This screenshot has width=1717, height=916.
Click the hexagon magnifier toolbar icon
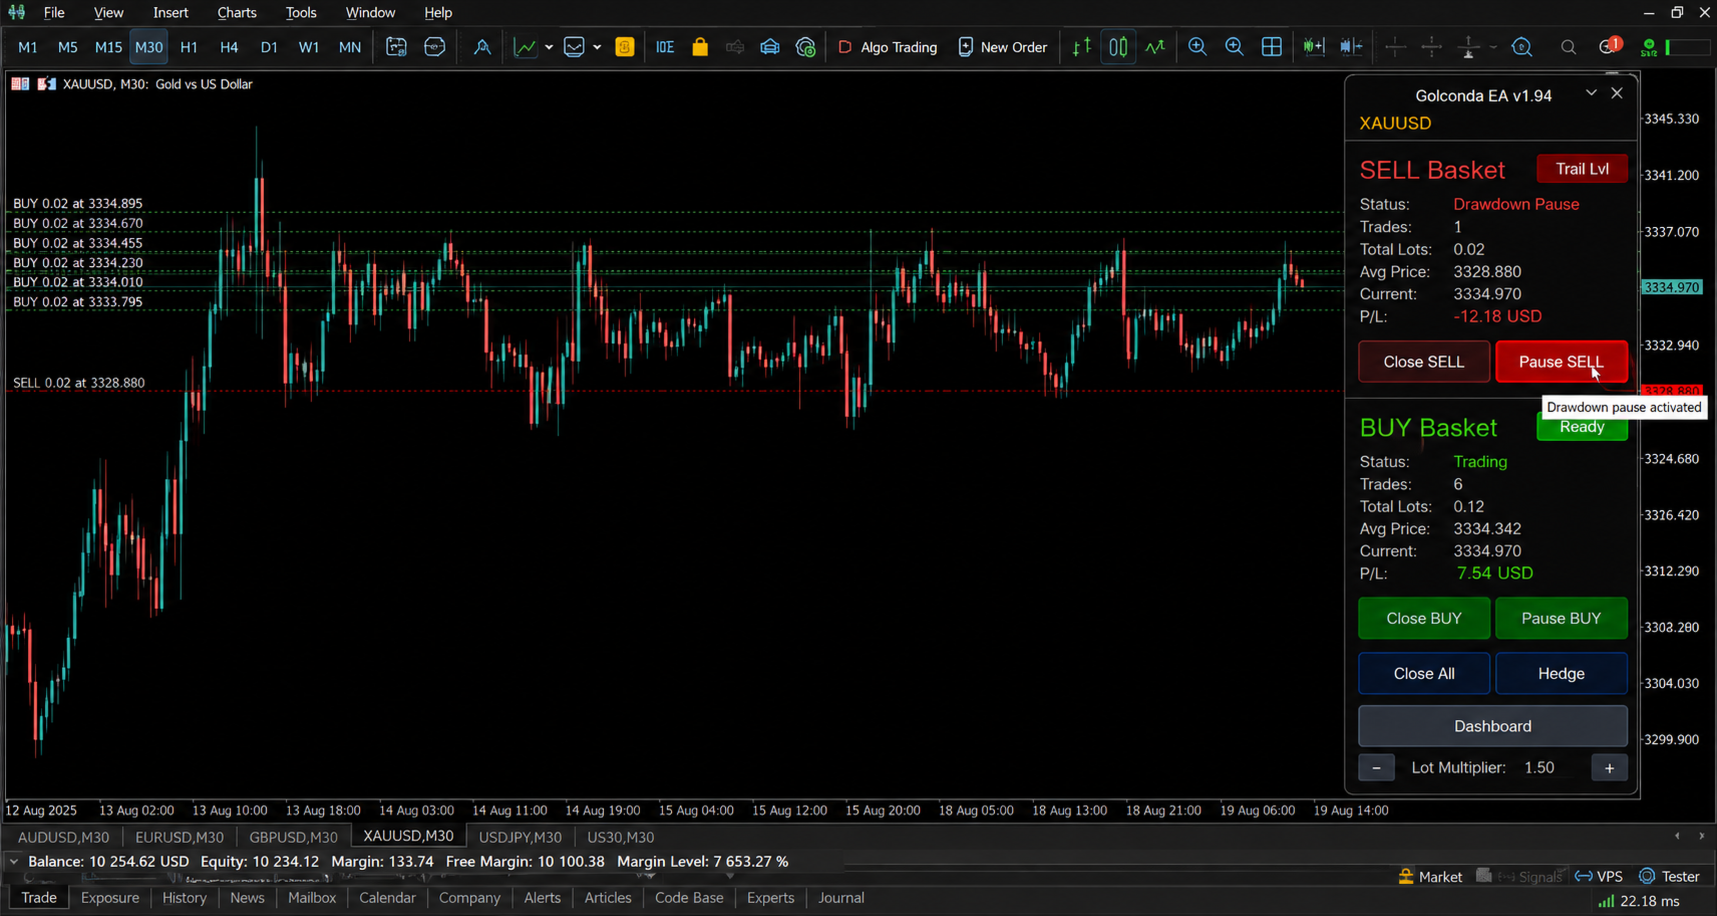(1522, 47)
